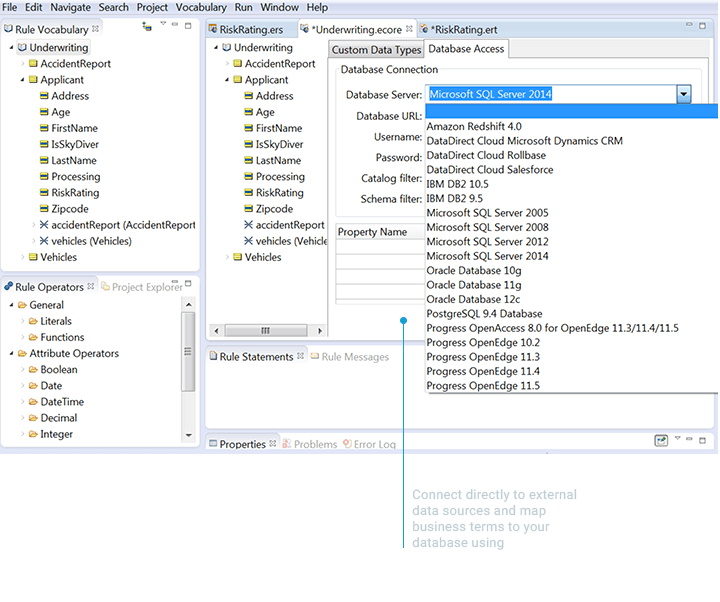Choose Microsoft SQL Server 2012 option

tap(487, 242)
